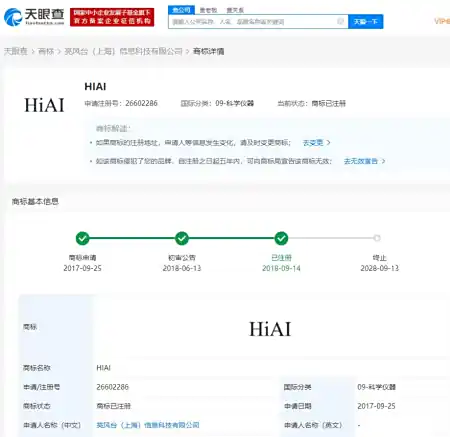This screenshot has height=437, width=450.
Task: Click the HIAI value in 商标名称 row
Action: coord(103,368)
